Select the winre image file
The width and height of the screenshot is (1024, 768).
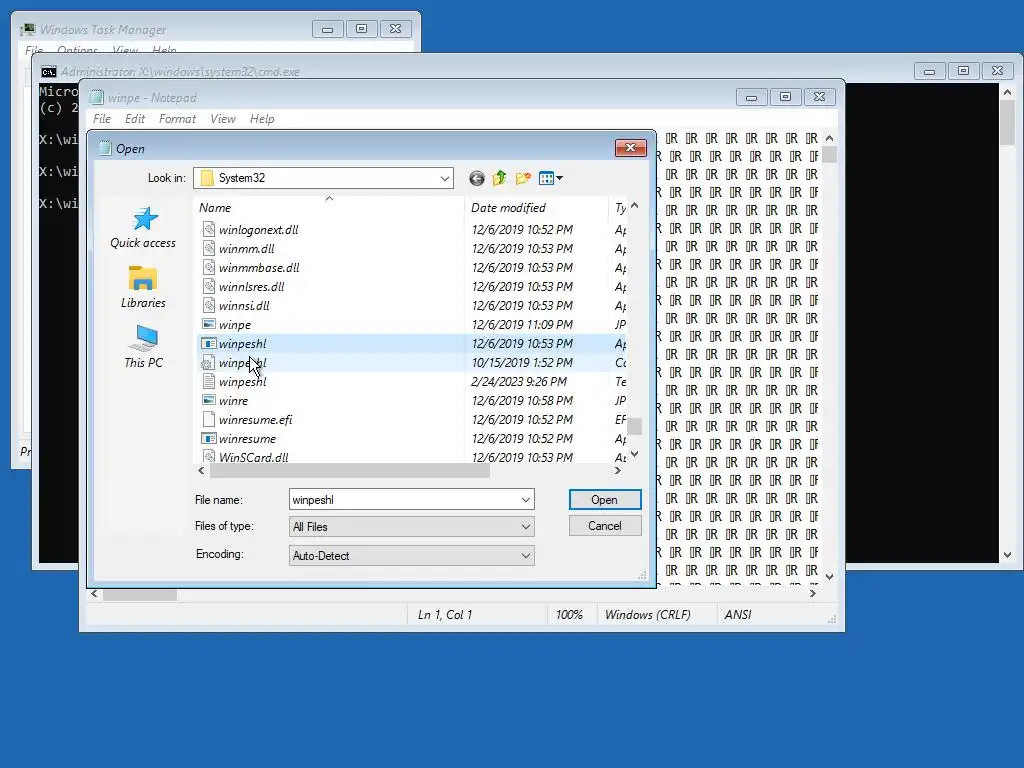[233, 400]
